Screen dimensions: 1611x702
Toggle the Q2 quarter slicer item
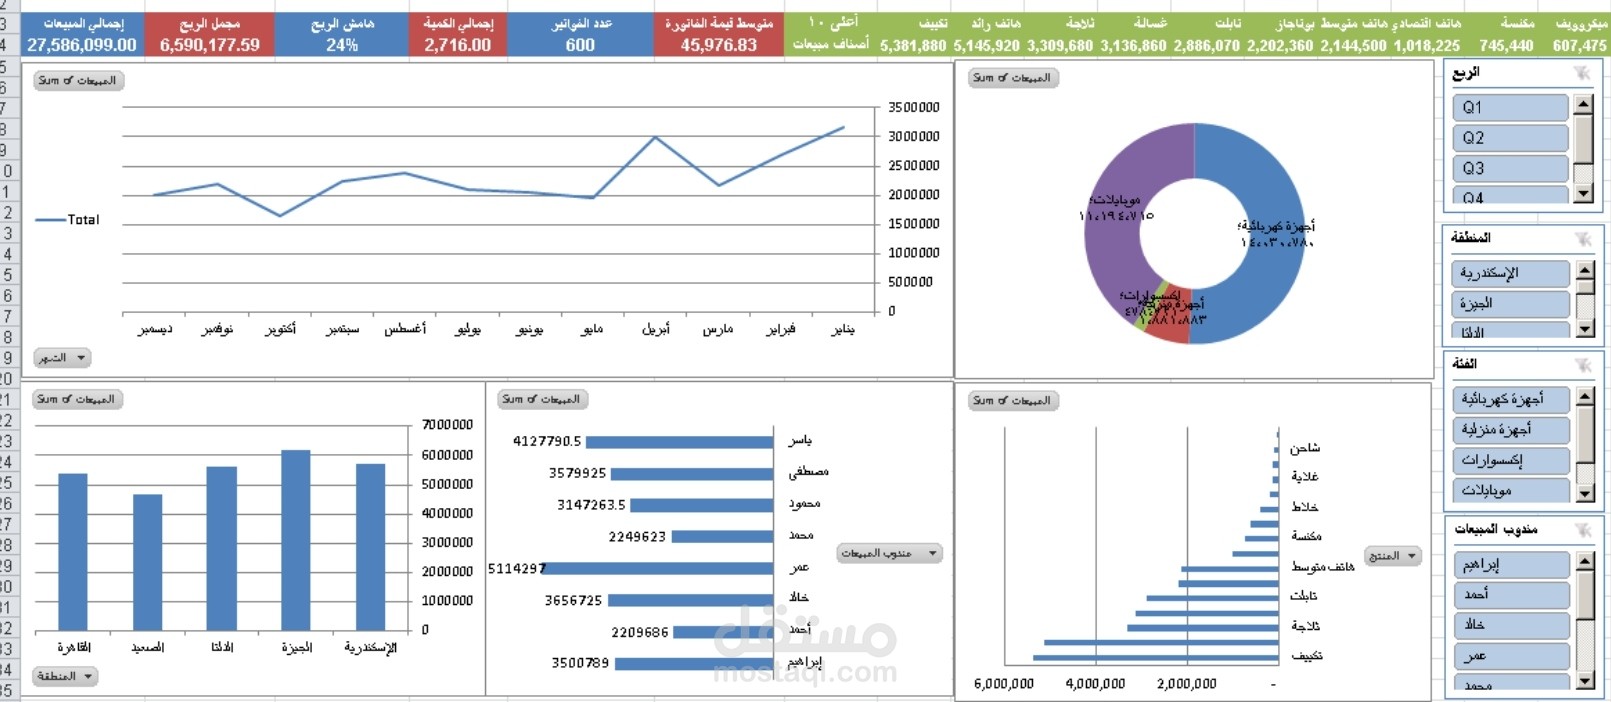(1510, 138)
